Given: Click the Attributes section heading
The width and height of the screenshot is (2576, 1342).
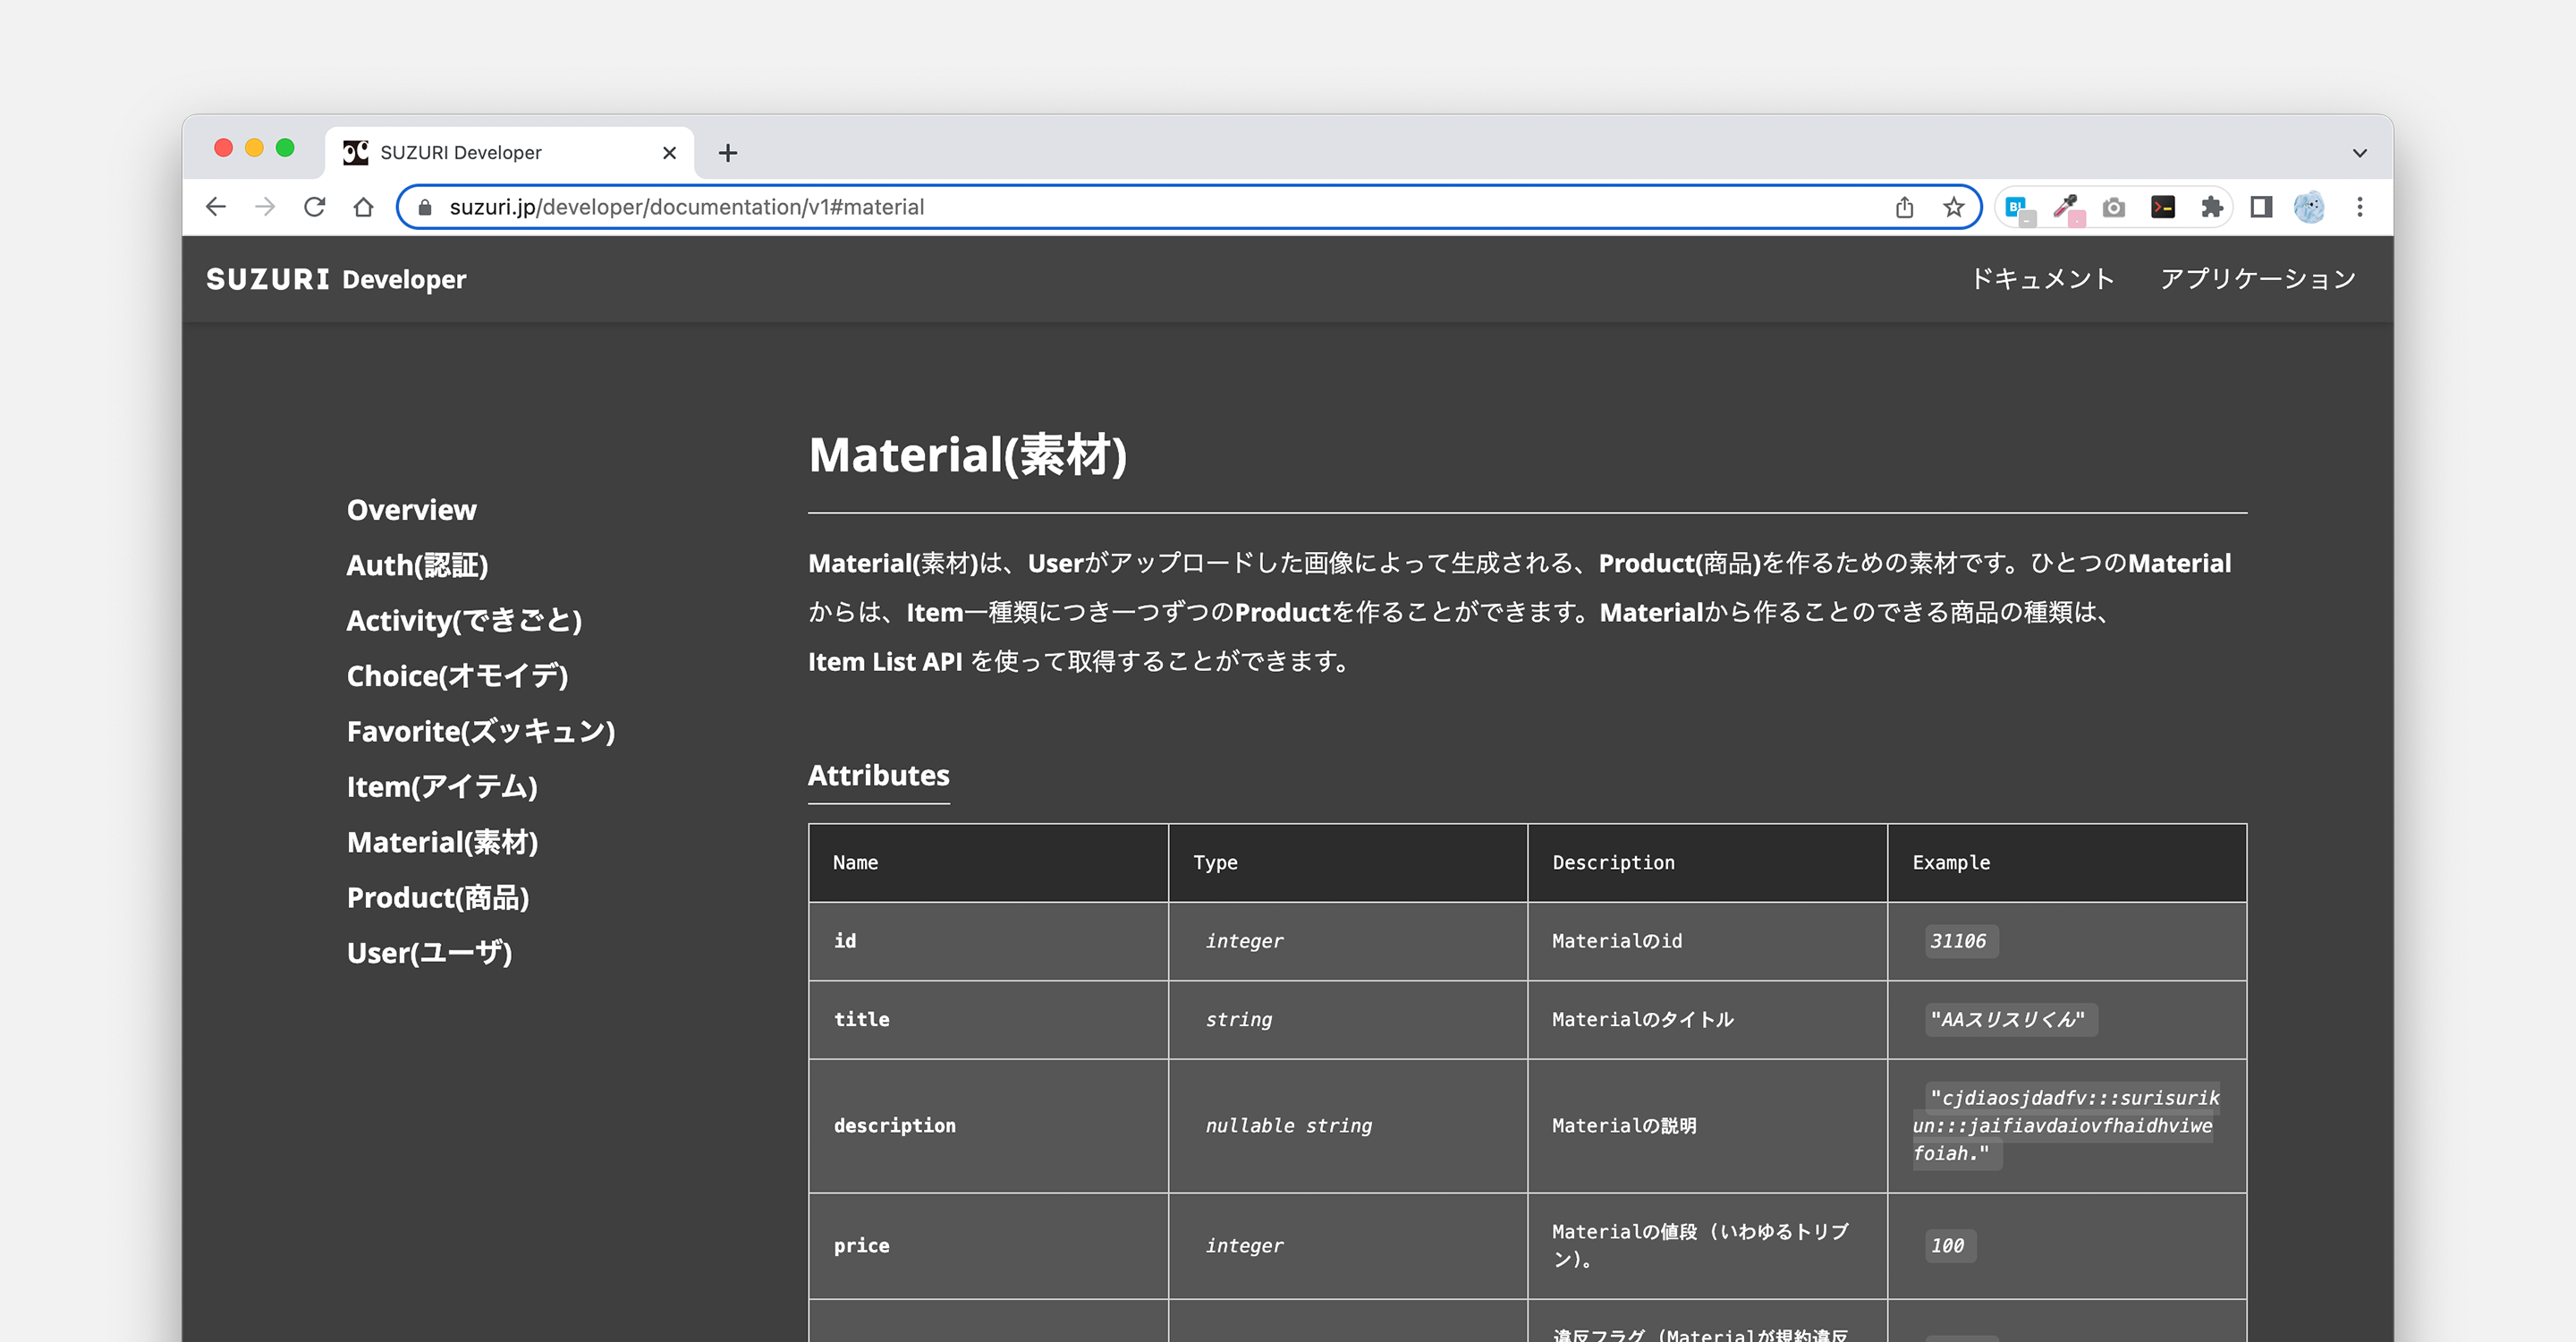Looking at the screenshot, I should (879, 775).
